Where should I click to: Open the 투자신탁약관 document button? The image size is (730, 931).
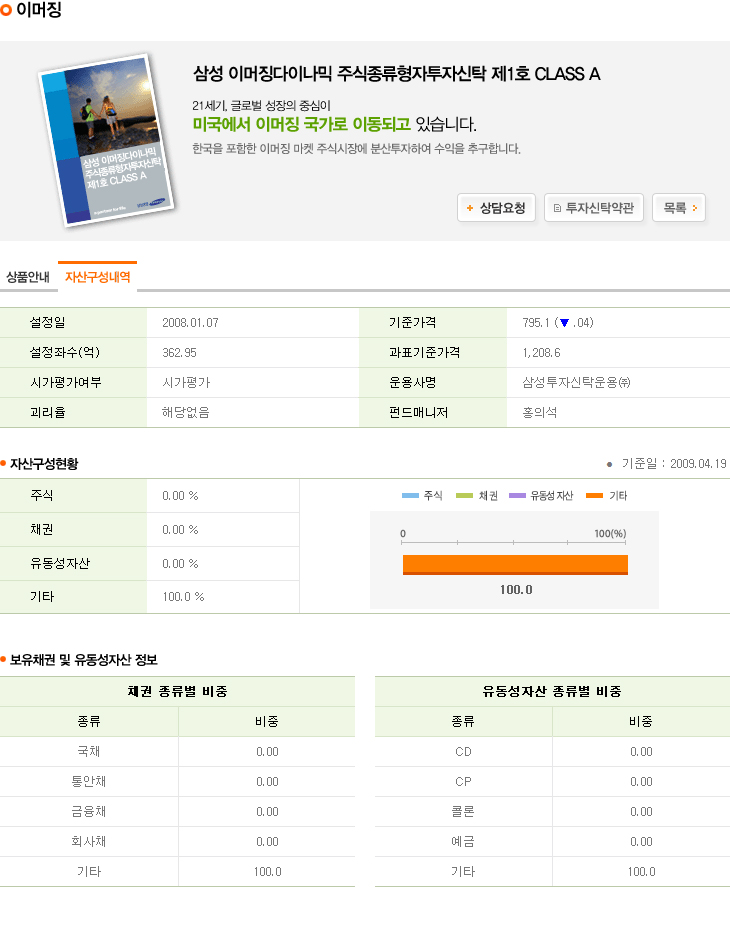[594, 208]
